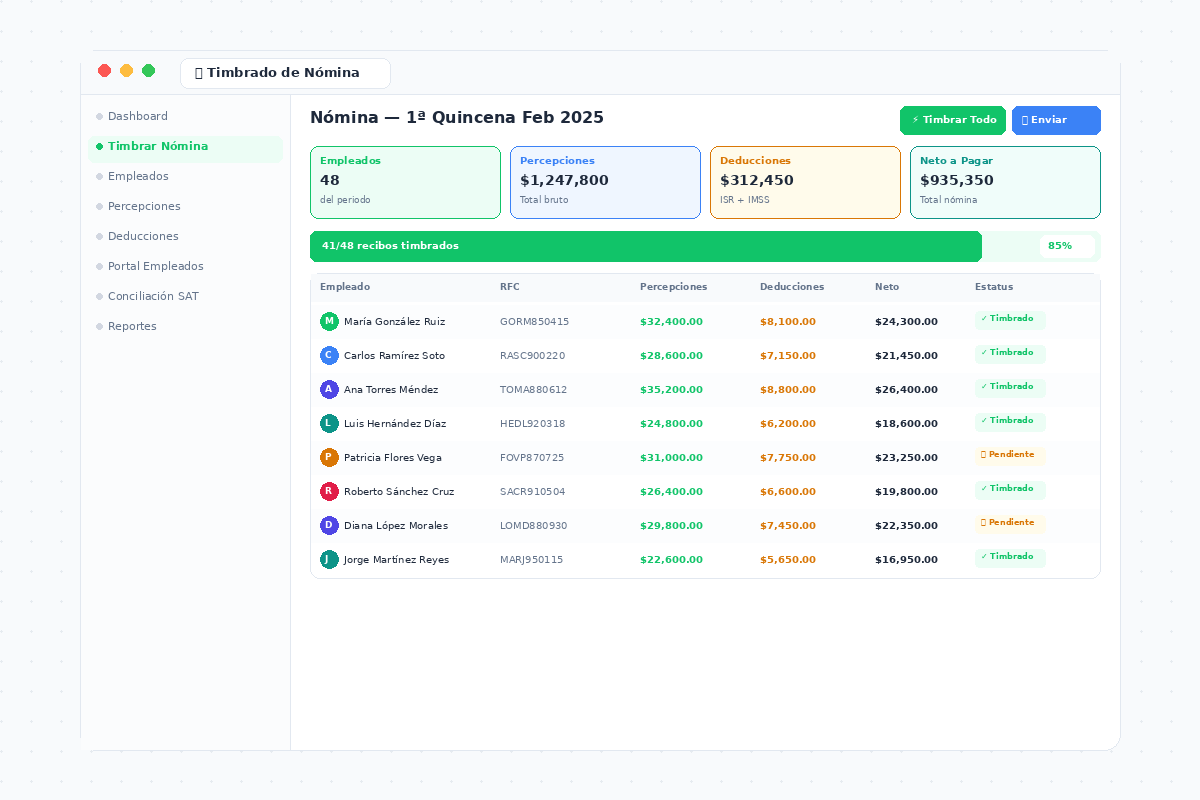Viewport: 1200px width, 800px height.
Task: Click María González Ruiz's green M avatar
Action: [x=329, y=321]
